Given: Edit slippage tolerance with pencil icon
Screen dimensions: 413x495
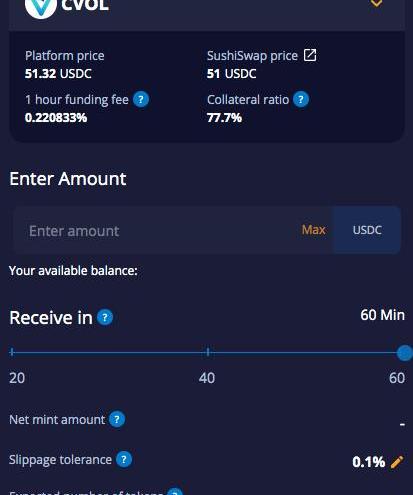Looking at the screenshot, I should pos(397,462).
